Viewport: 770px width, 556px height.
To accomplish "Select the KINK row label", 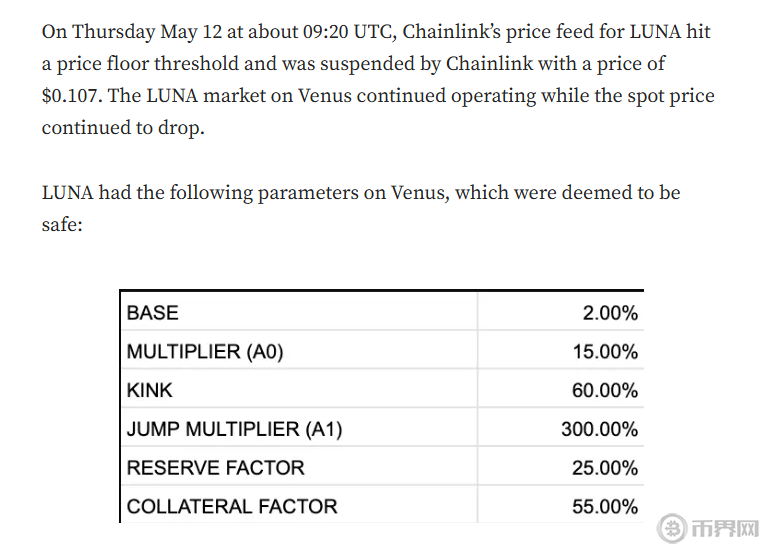I will tap(150, 390).
